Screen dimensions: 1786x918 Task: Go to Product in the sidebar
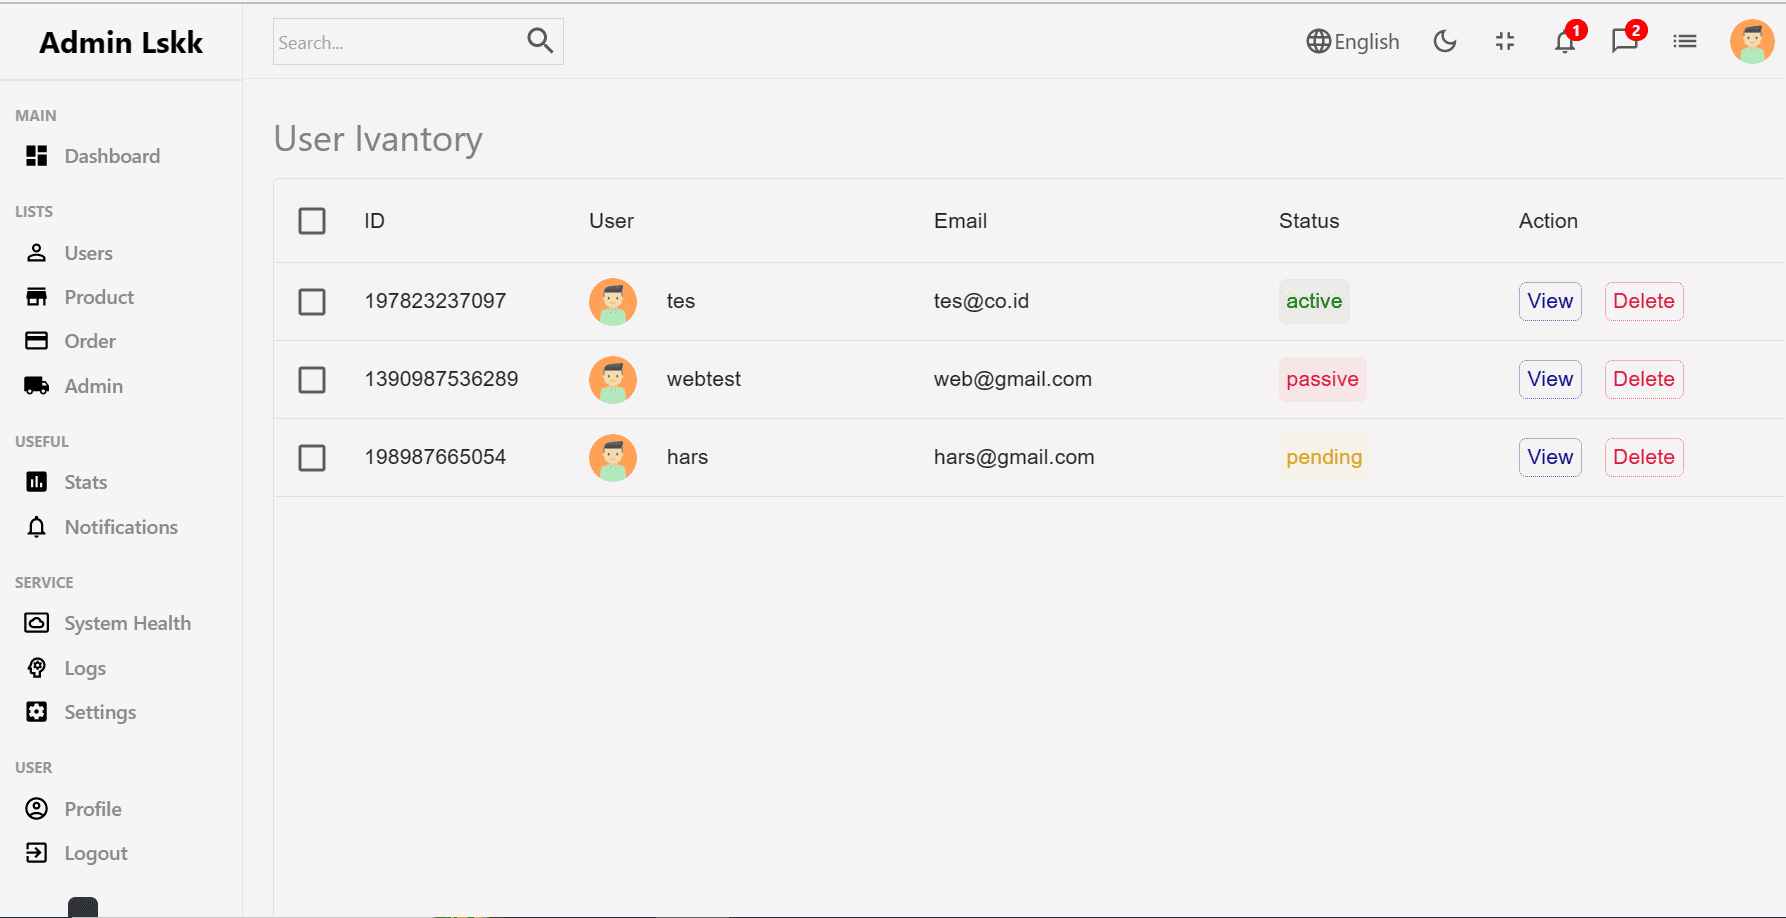98,297
